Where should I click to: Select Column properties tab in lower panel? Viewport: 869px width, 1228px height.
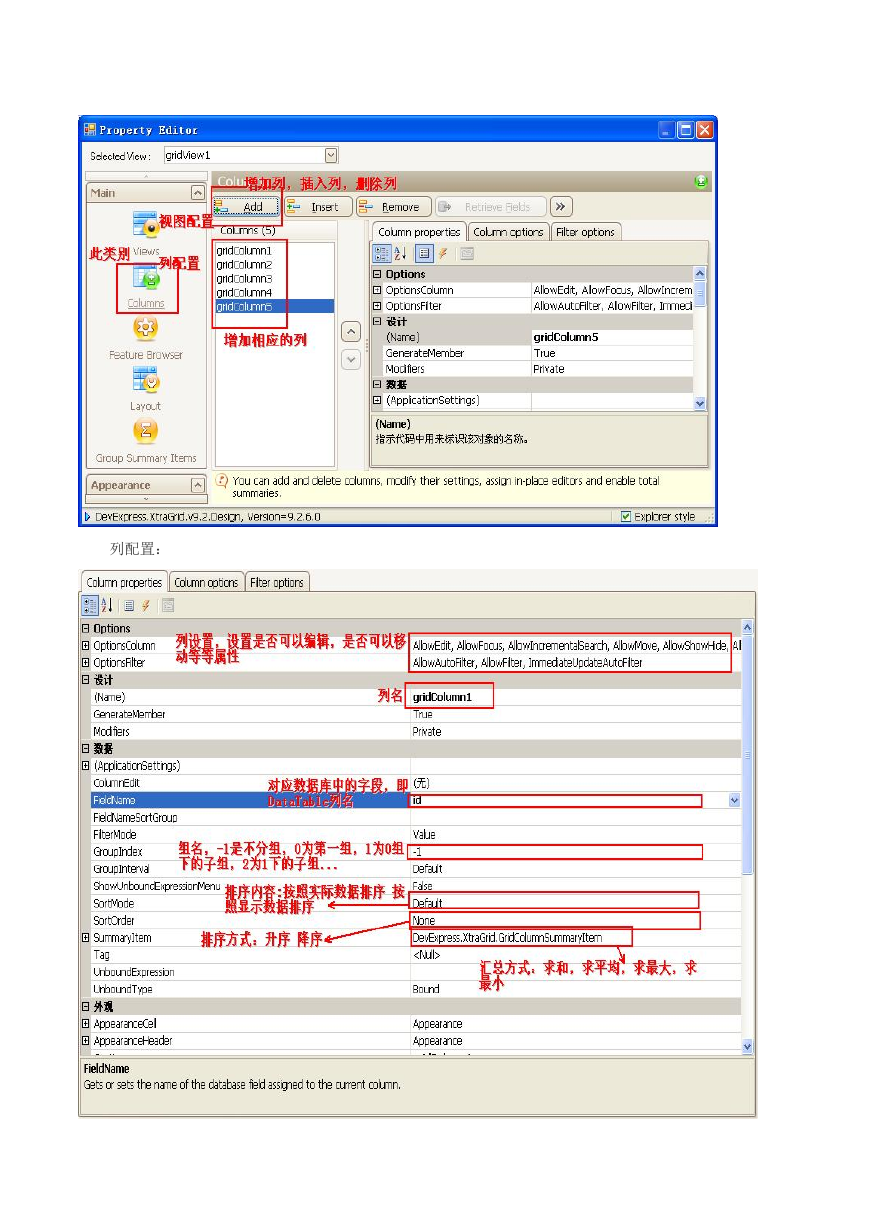(124, 582)
